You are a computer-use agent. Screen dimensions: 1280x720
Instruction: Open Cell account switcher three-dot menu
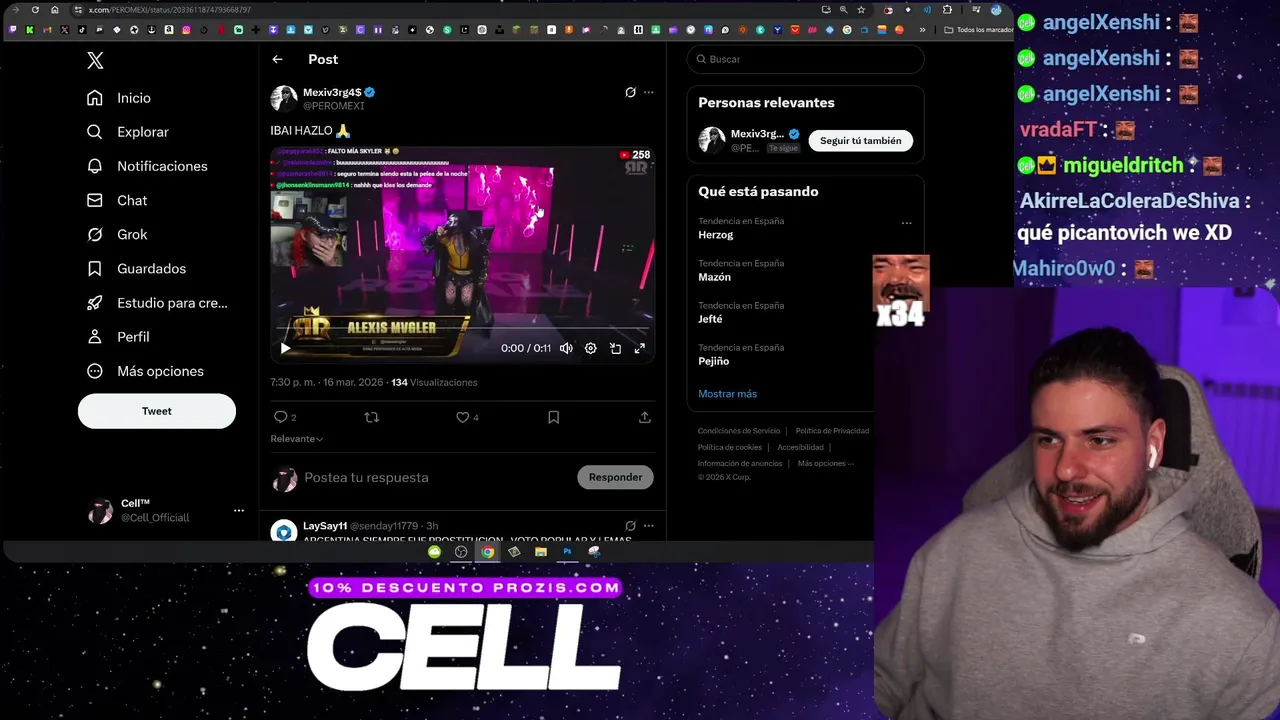pos(238,510)
